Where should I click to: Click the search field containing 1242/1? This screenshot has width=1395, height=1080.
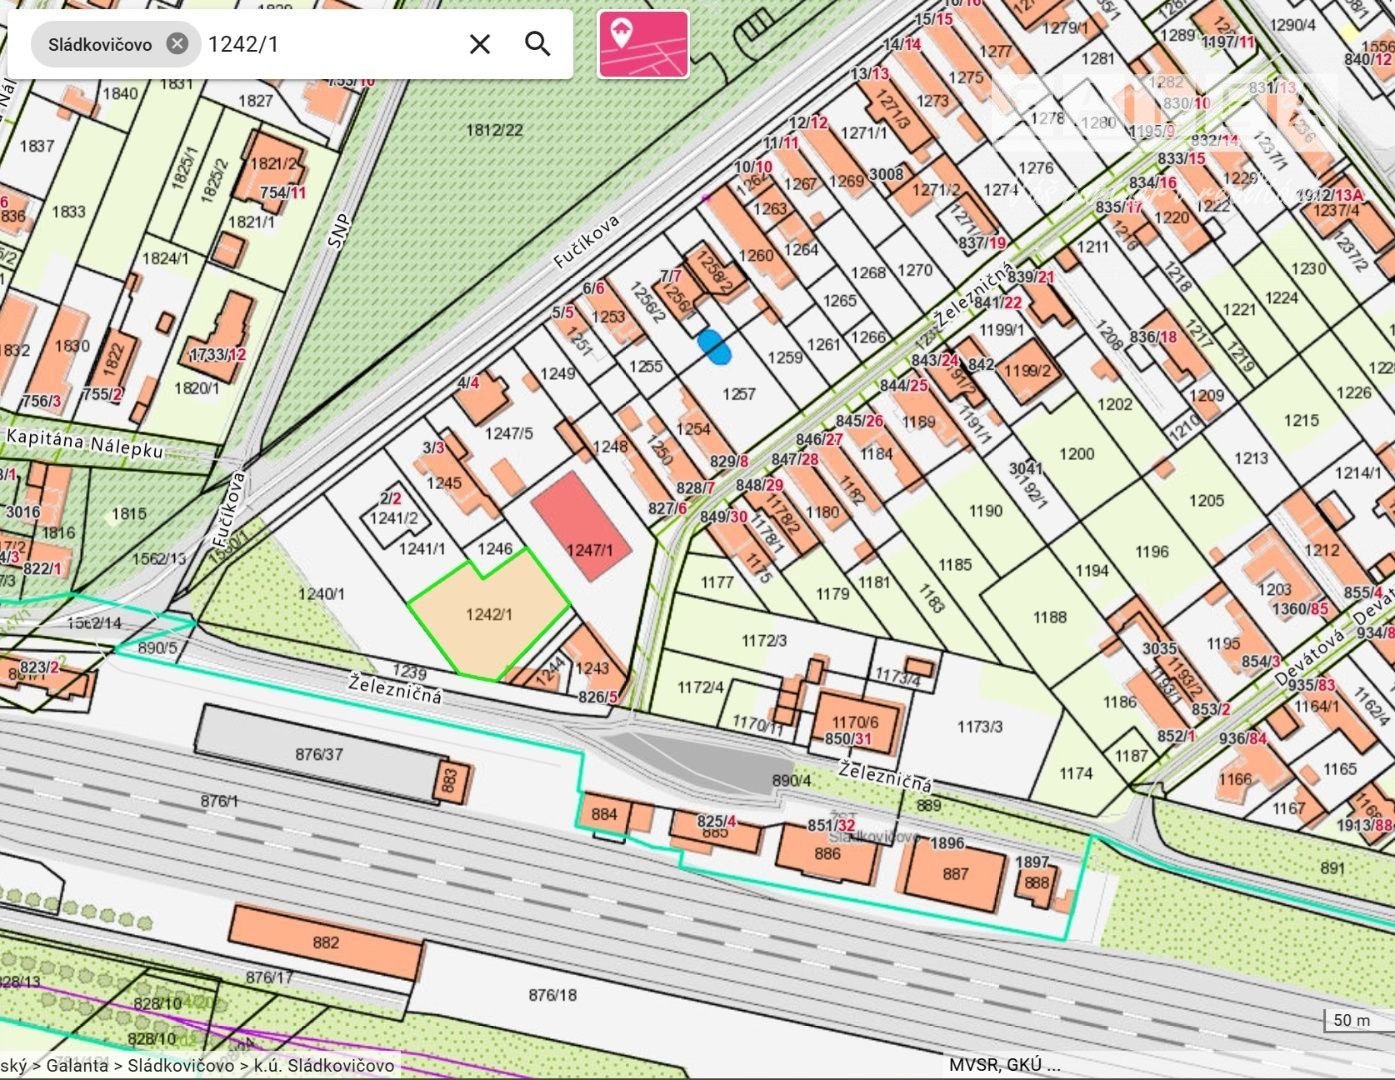(x=330, y=44)
